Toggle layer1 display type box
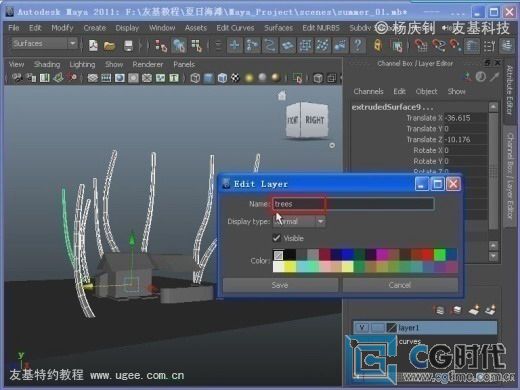 click(377, 328)
